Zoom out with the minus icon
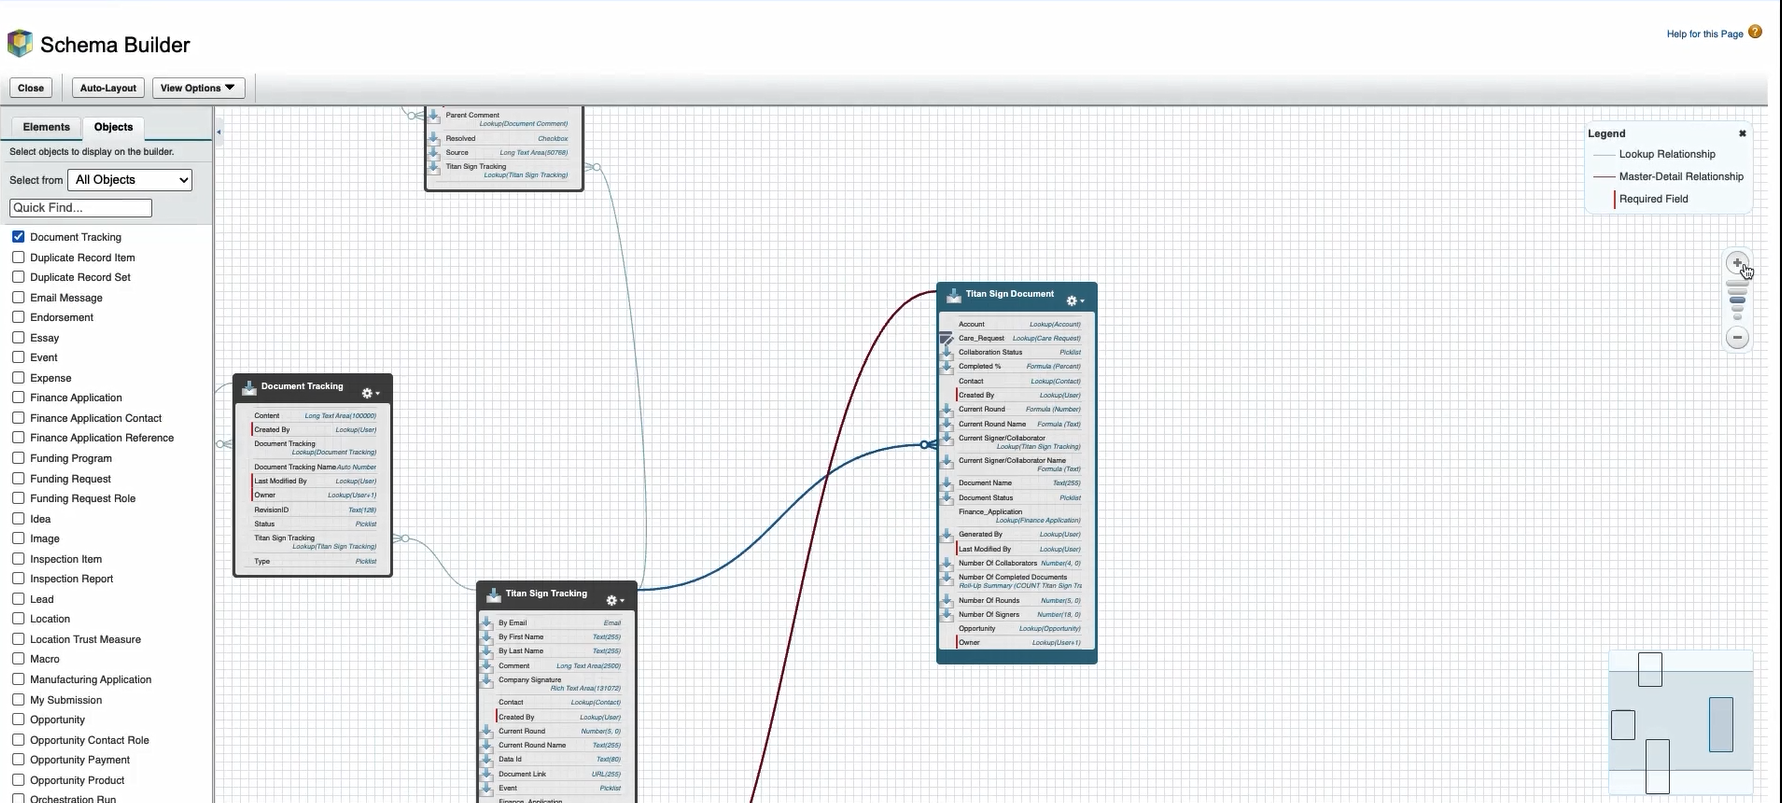The image size is (1782, 803). [1737, 338]
